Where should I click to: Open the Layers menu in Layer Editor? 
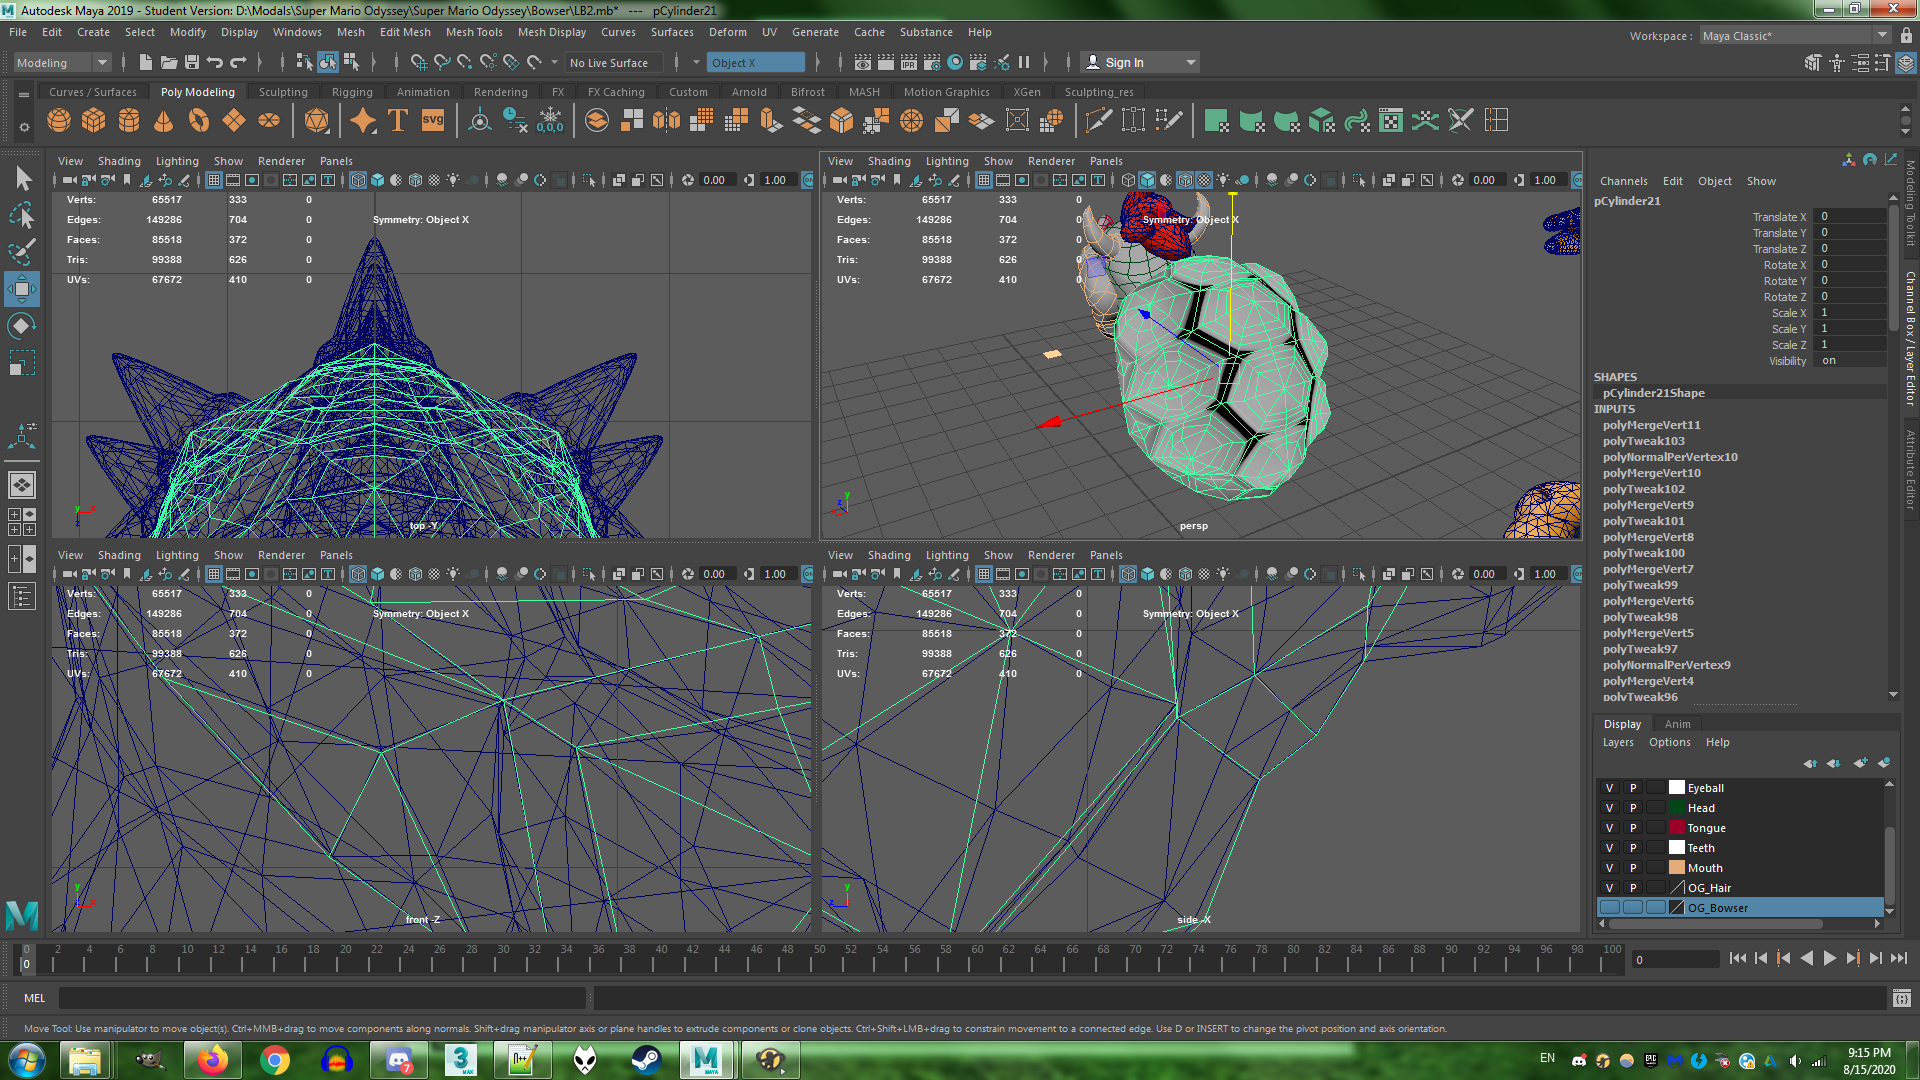point(1617,742)
